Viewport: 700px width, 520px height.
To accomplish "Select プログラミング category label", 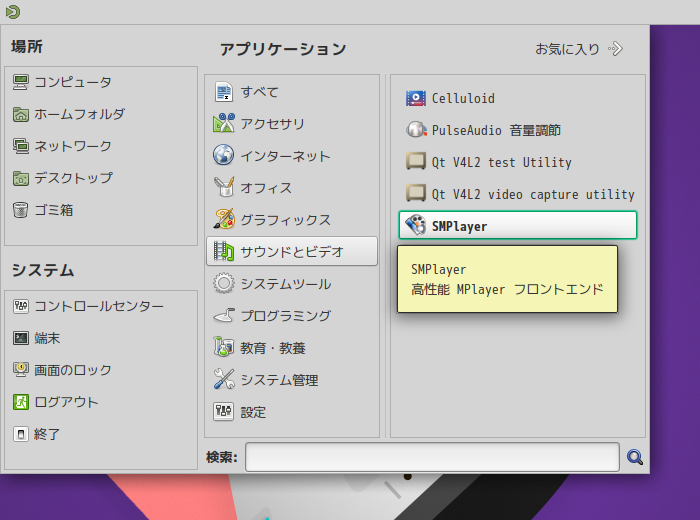I will pyautogui.click(x=286, y=316).
